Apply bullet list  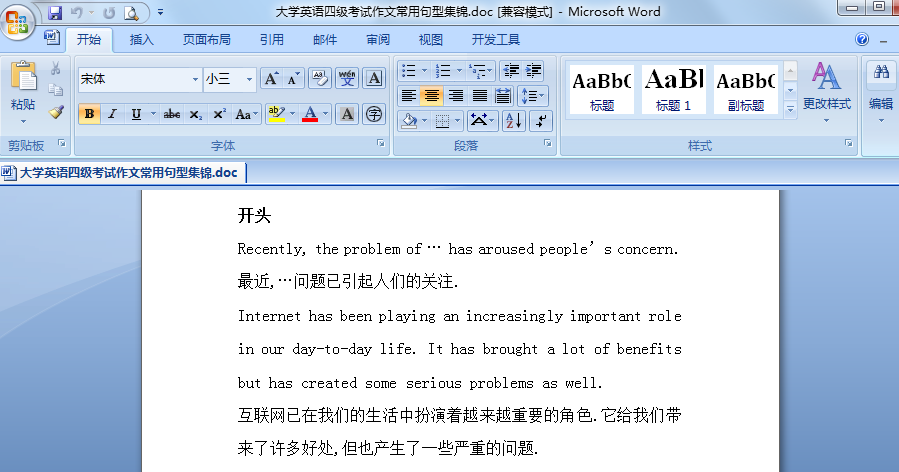click(x=409, y=71)
